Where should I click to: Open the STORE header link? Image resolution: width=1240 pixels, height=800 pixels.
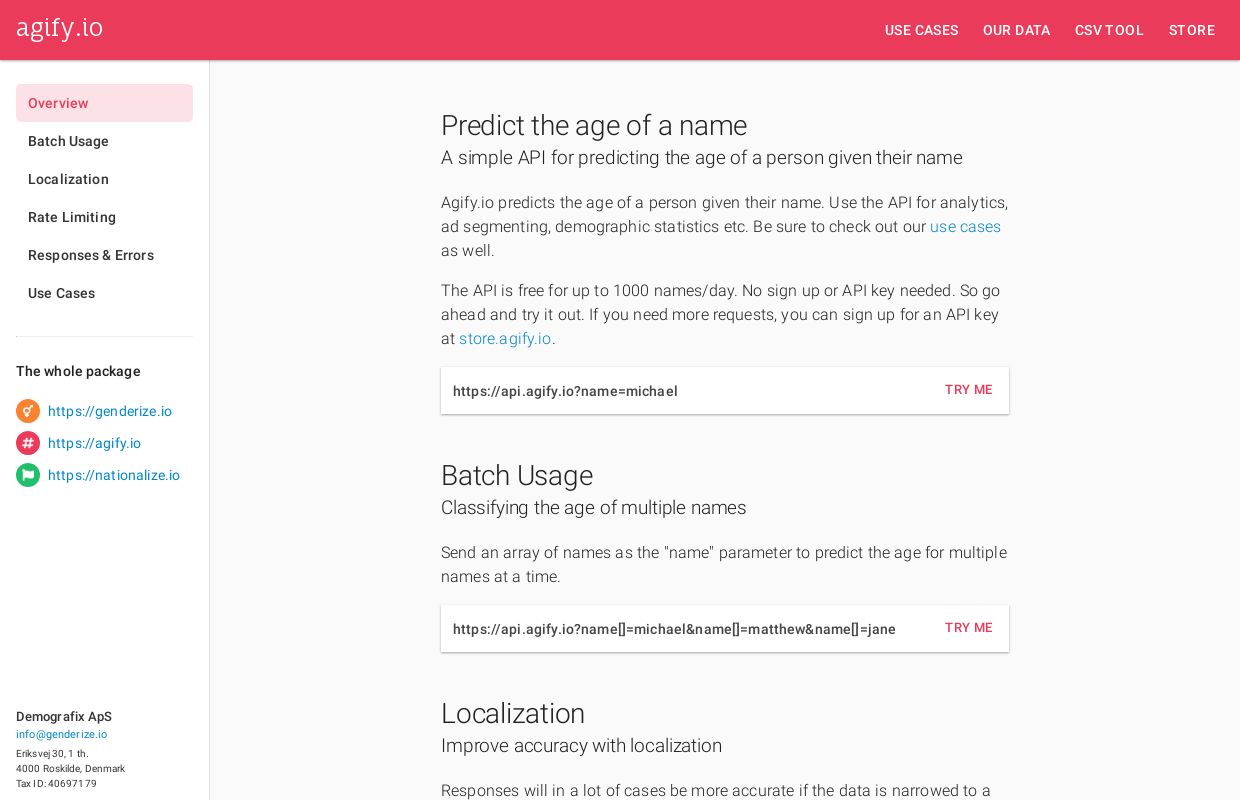(x=1192, y=30)
